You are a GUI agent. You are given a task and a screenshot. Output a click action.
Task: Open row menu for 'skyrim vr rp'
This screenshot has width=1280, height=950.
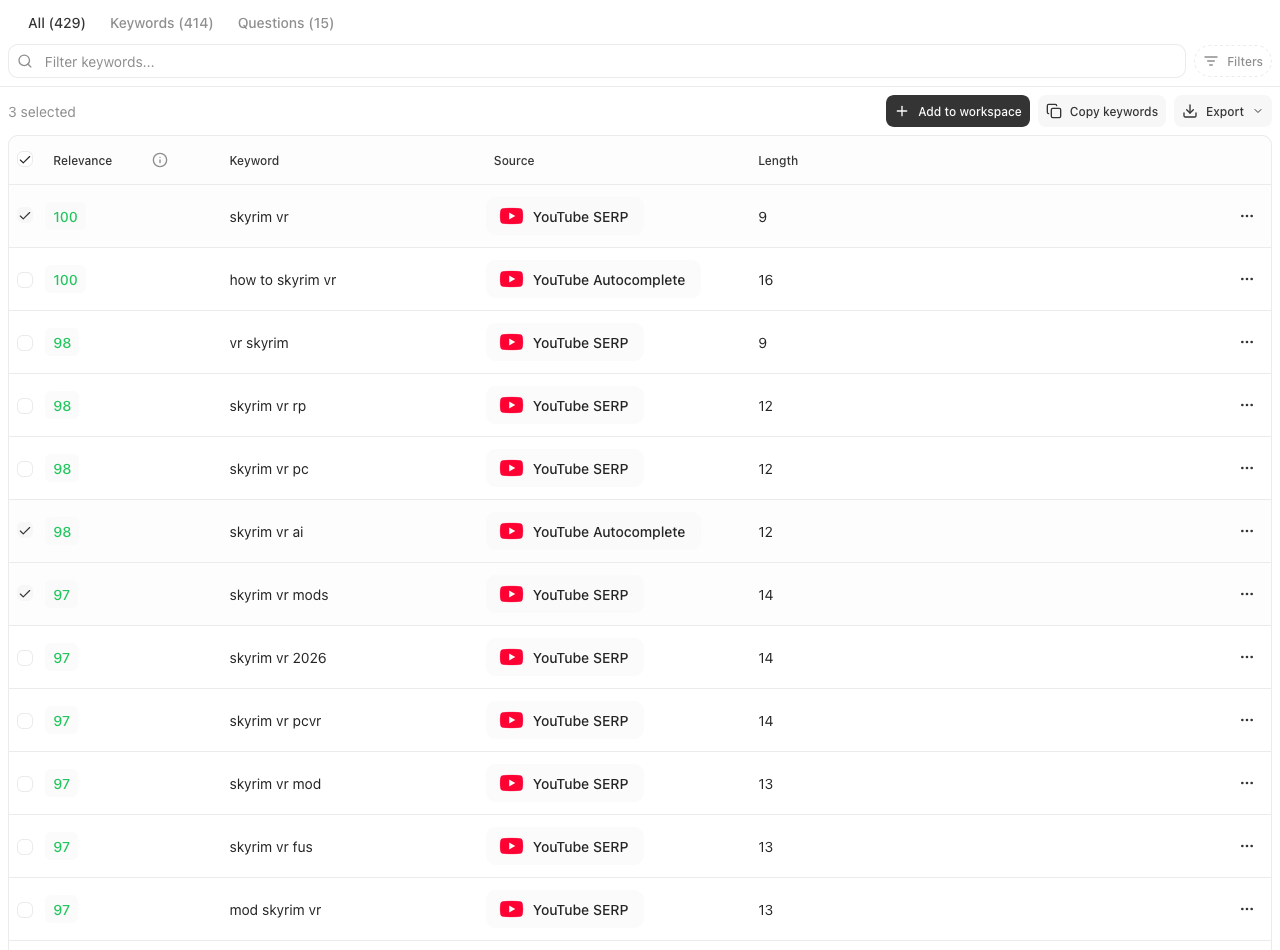tap(1246, 405)
